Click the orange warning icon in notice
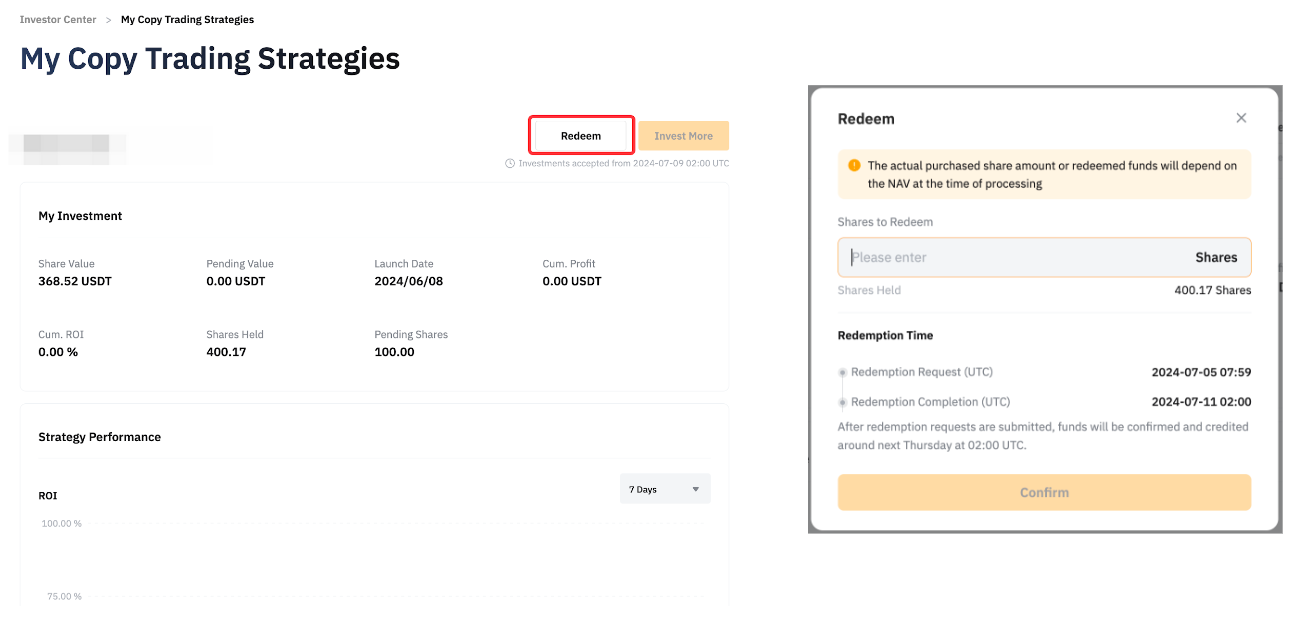This screenshot has height=620, width=1305. pyautogui.click(x=854, y=166)
